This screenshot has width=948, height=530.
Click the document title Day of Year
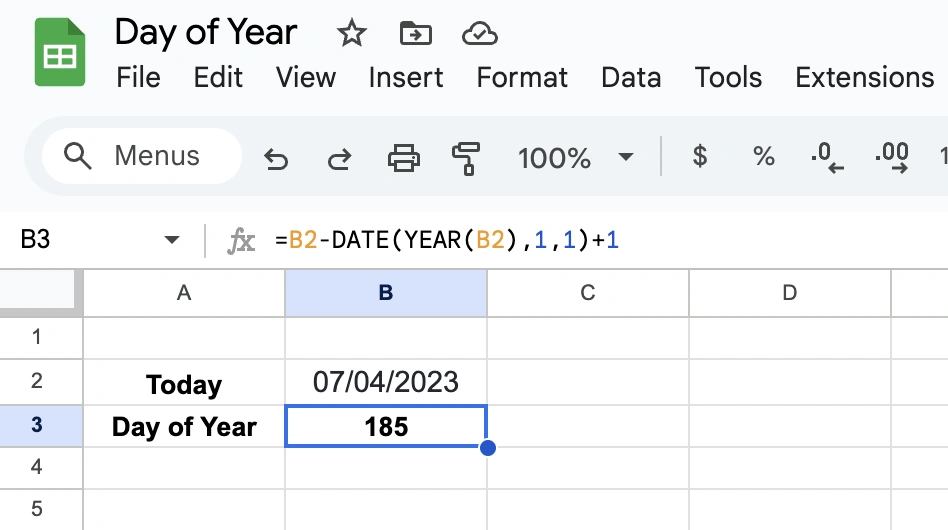pyautogui.click(x=206, y=32)
